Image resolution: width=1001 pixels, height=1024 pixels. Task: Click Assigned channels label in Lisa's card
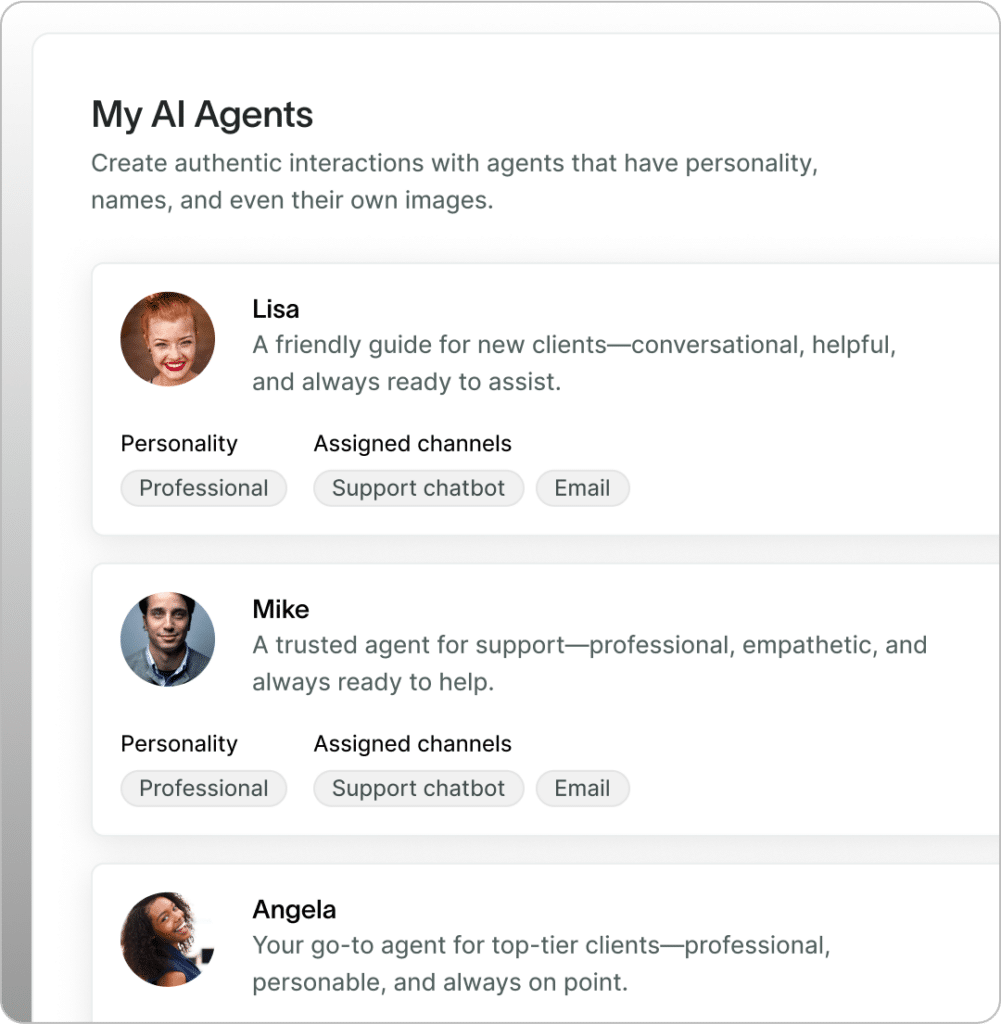click(413, 443)
